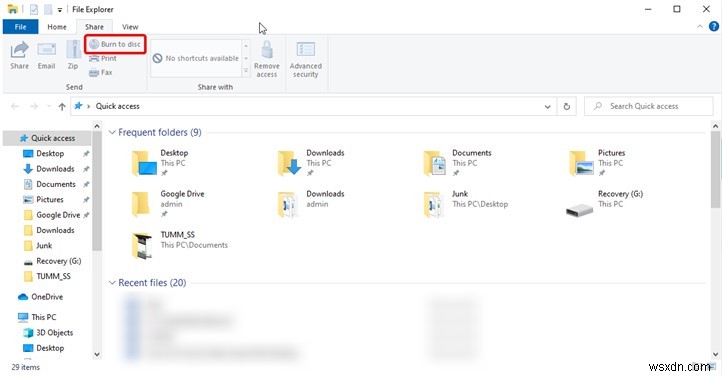Viewport: 722px width, 377px height.
Task: Click the Search Quick access box
Action: click(649, 106)
